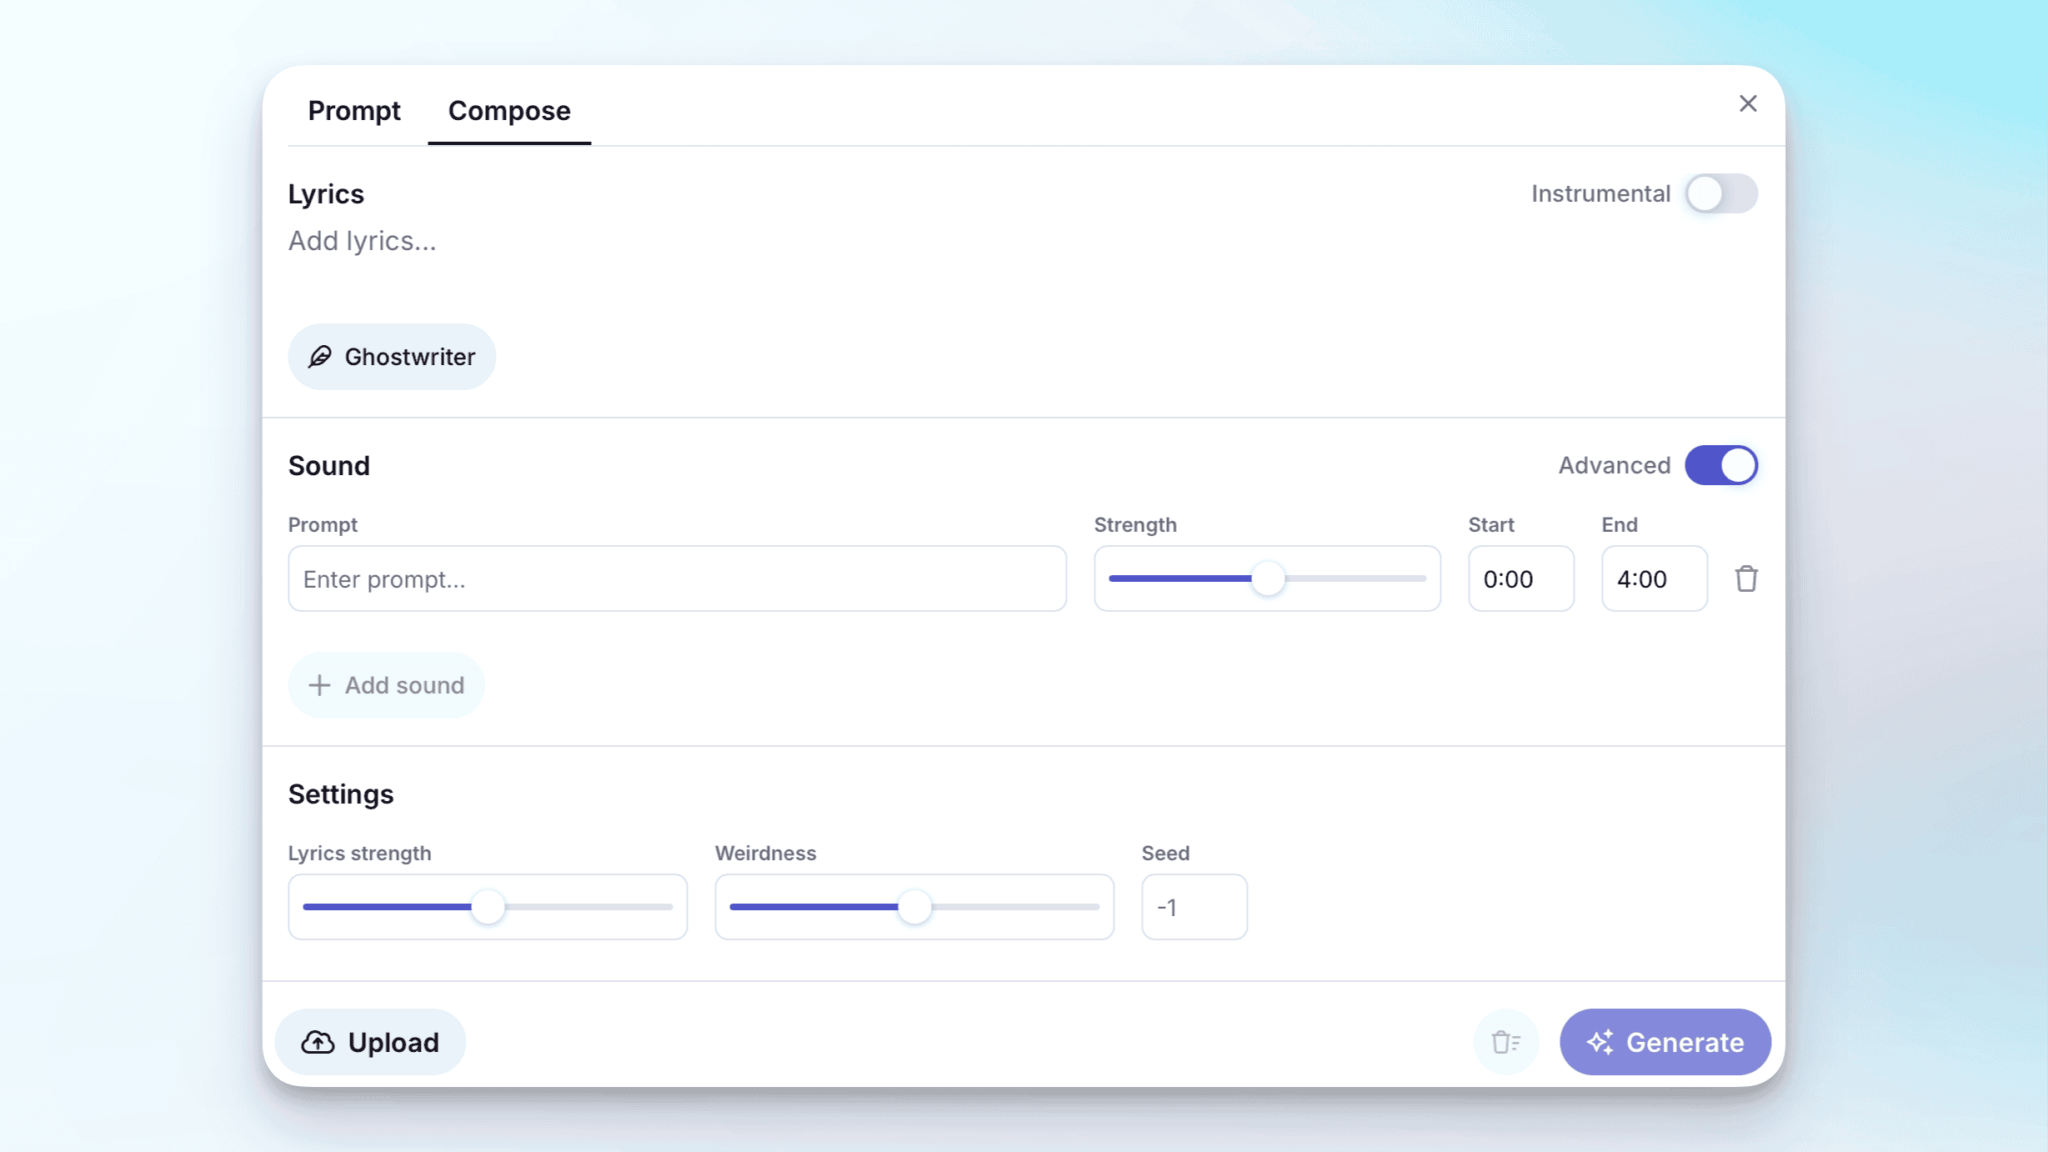
Task: Click the Lyrics strength slider knob
Action: click(488, 907)
